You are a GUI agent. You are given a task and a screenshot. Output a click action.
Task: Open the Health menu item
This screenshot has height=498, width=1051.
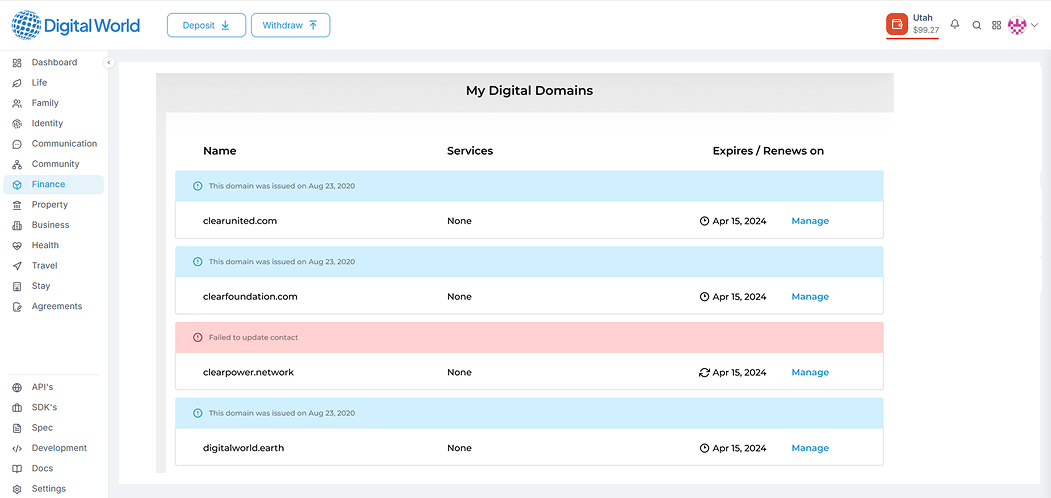coord(54,245)
